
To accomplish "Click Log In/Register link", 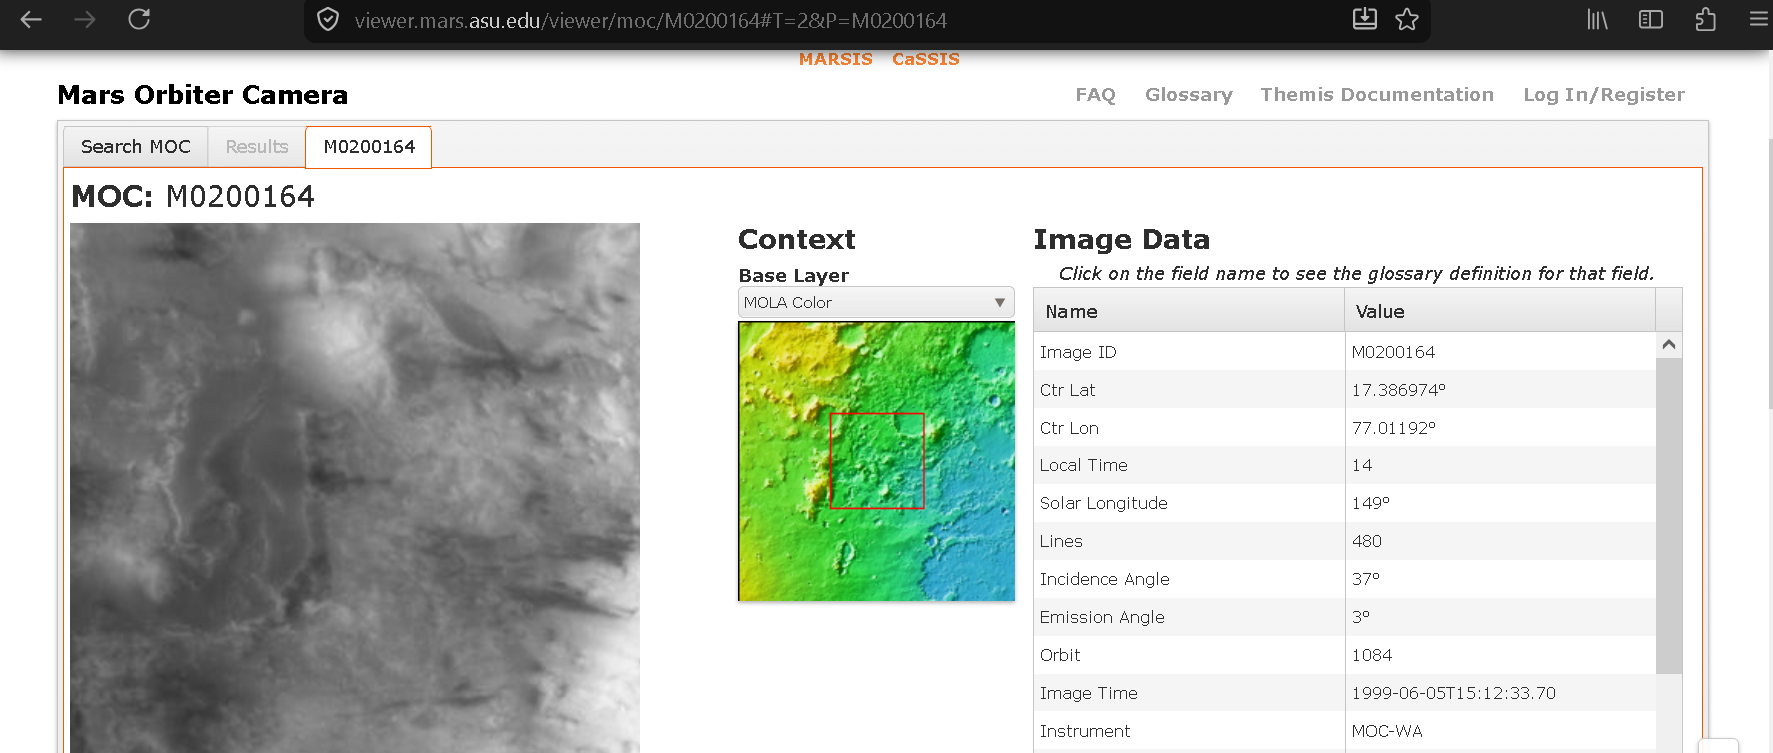I will click(x=1603, y=95).
